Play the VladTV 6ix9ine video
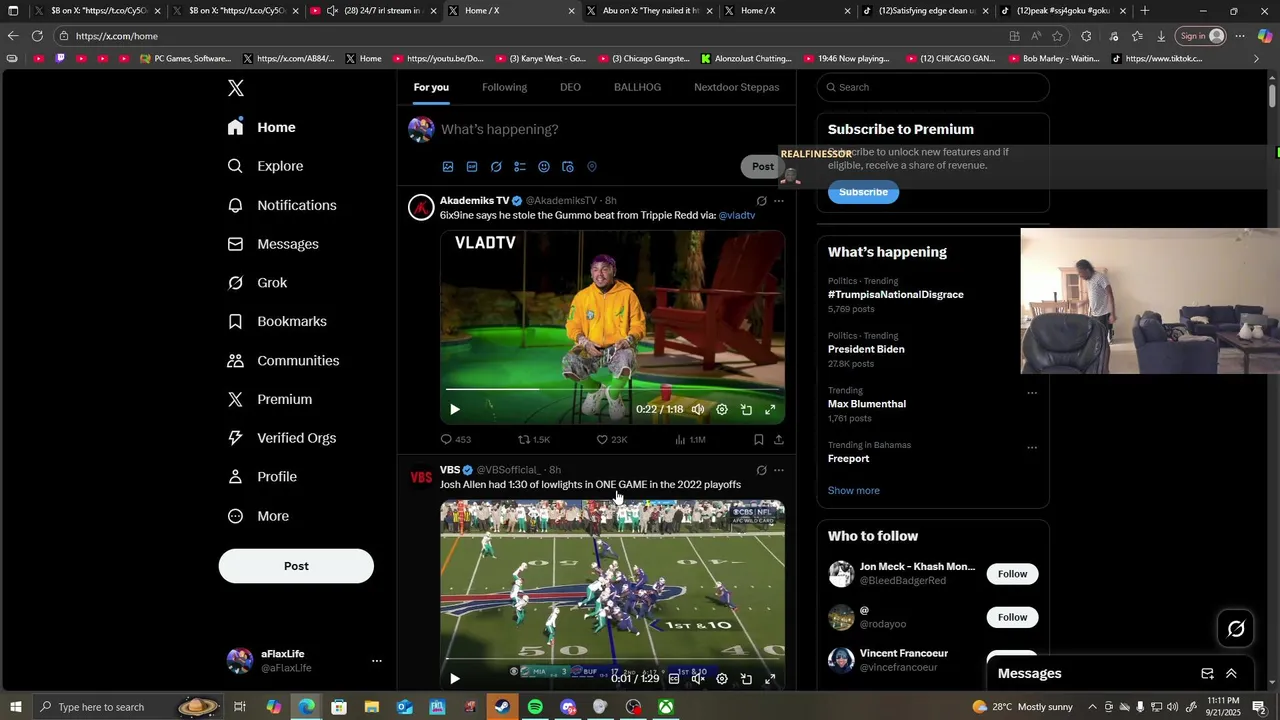 (454, 409)
